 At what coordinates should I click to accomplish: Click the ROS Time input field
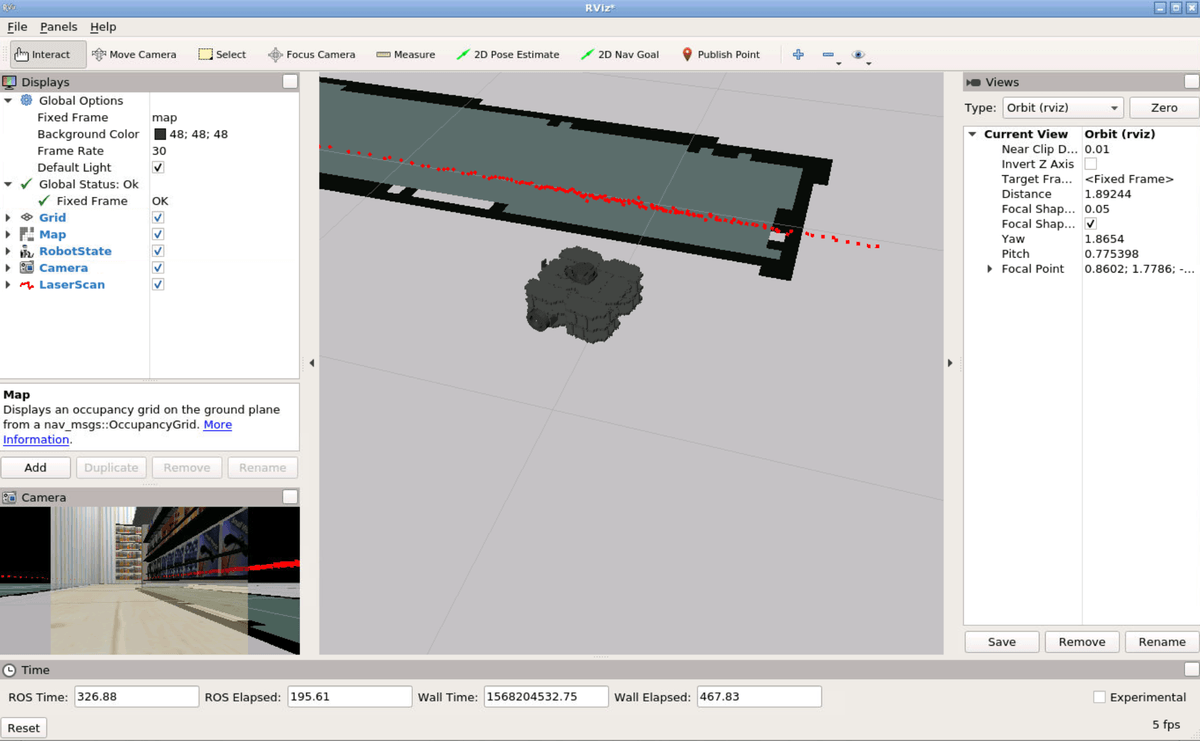point(136,696)
